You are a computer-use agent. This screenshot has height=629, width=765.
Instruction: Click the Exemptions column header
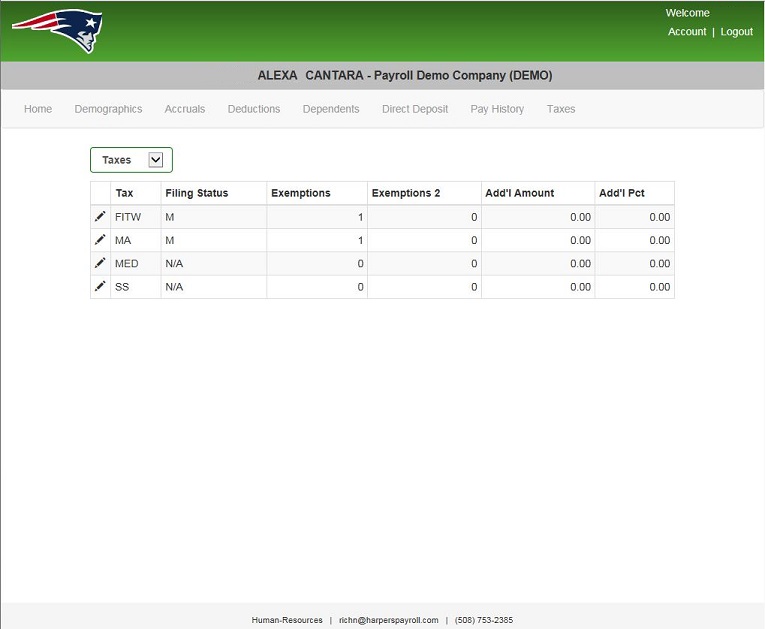301,193
